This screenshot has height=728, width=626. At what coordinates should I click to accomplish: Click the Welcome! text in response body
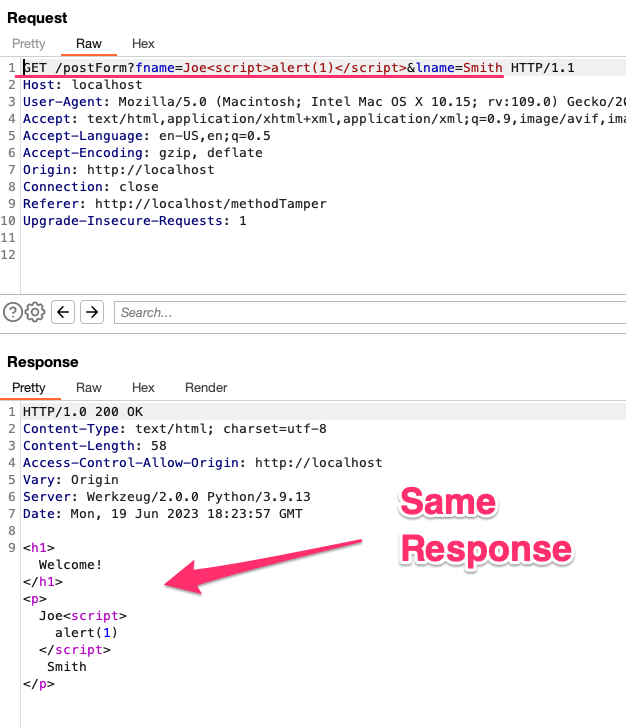pyautogui.click(x=71, y=565)
